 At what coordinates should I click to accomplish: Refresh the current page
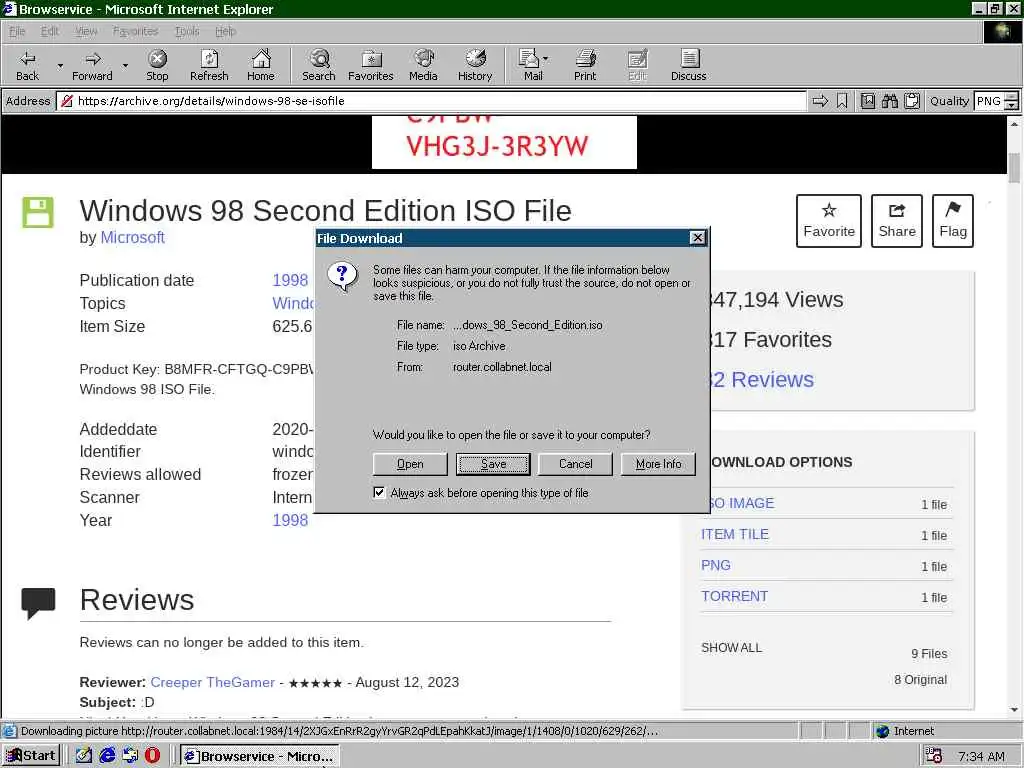[x=209, y=65]
